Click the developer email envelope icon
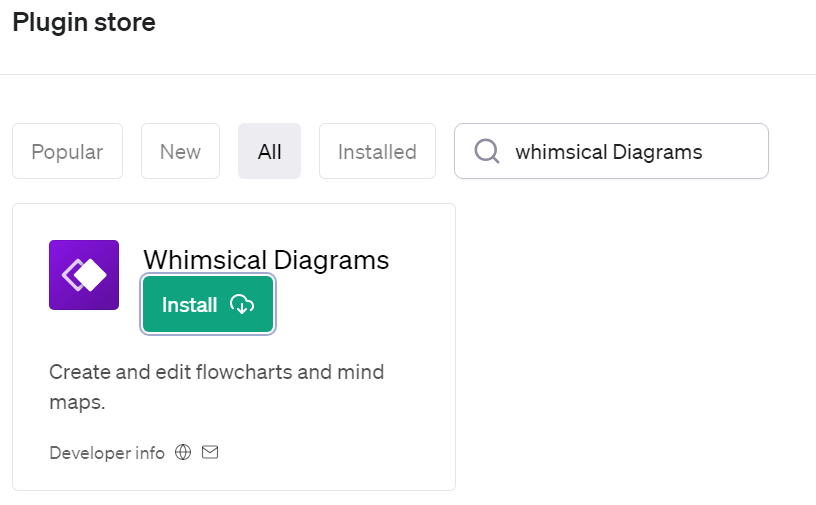Screen dimensions: 816x505 [210, 452]
